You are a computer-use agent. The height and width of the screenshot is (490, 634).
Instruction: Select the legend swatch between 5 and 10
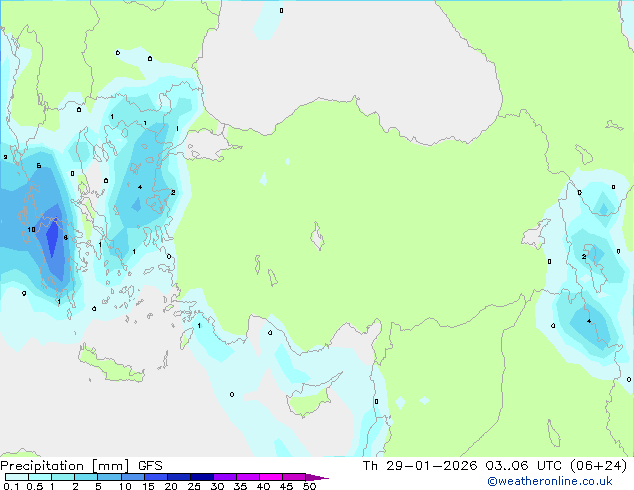[x=109, y=477]
